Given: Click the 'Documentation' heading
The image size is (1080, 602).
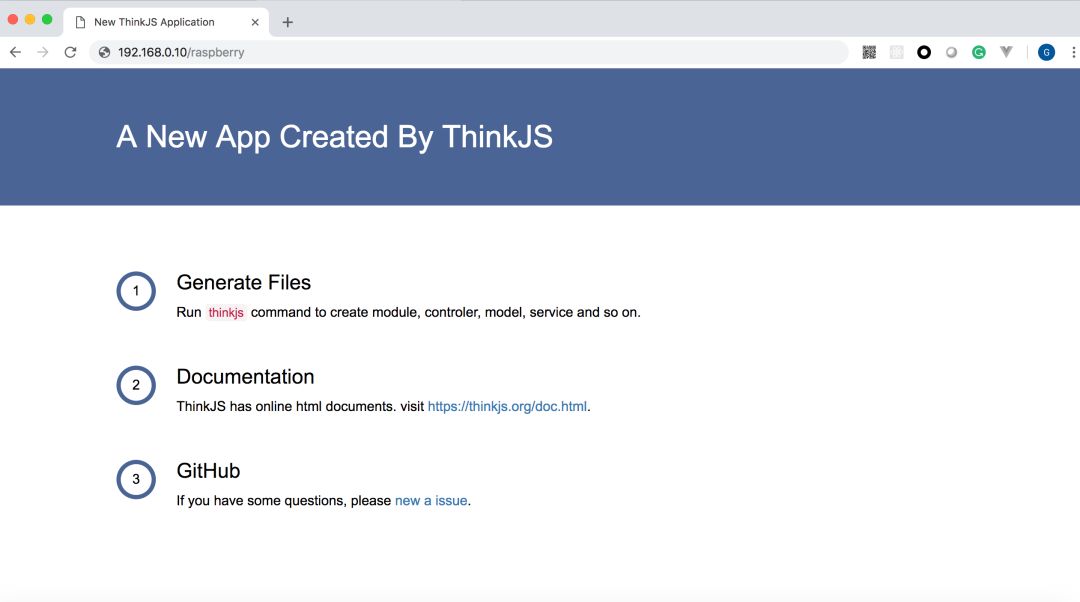Looking at the screenshot, I should [245, 377].
